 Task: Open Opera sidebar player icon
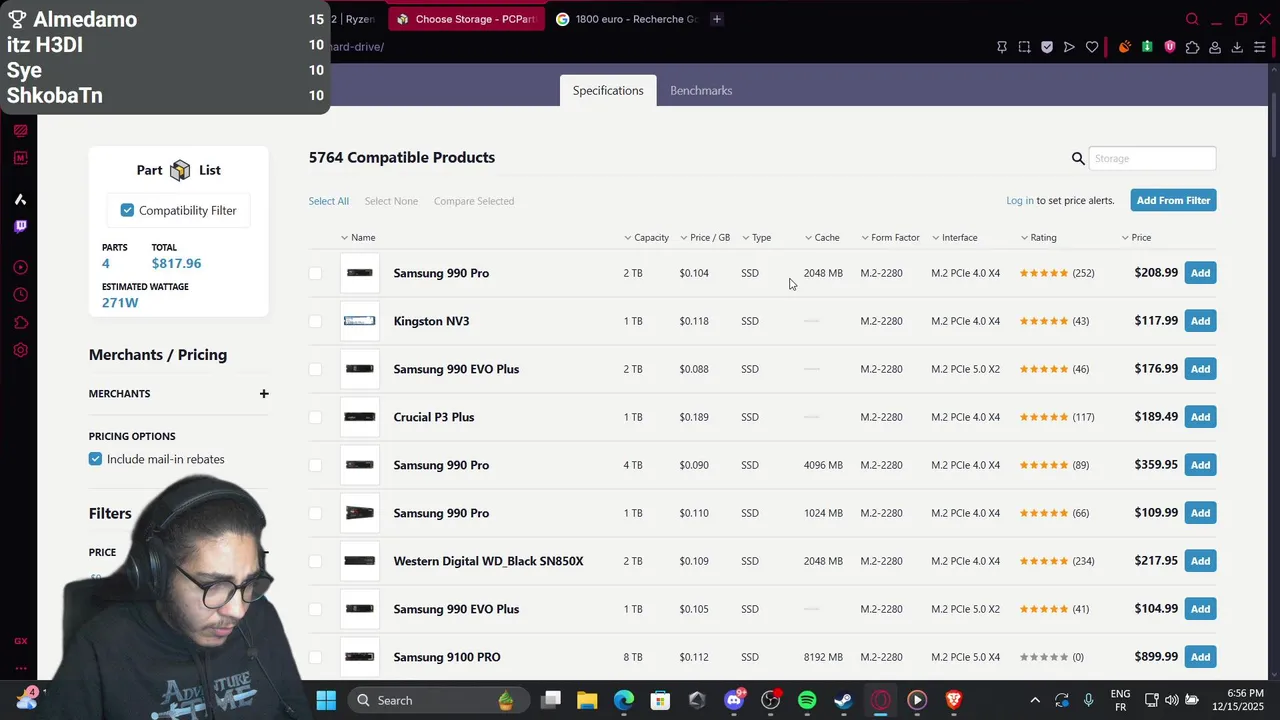[x=20, y=267]
